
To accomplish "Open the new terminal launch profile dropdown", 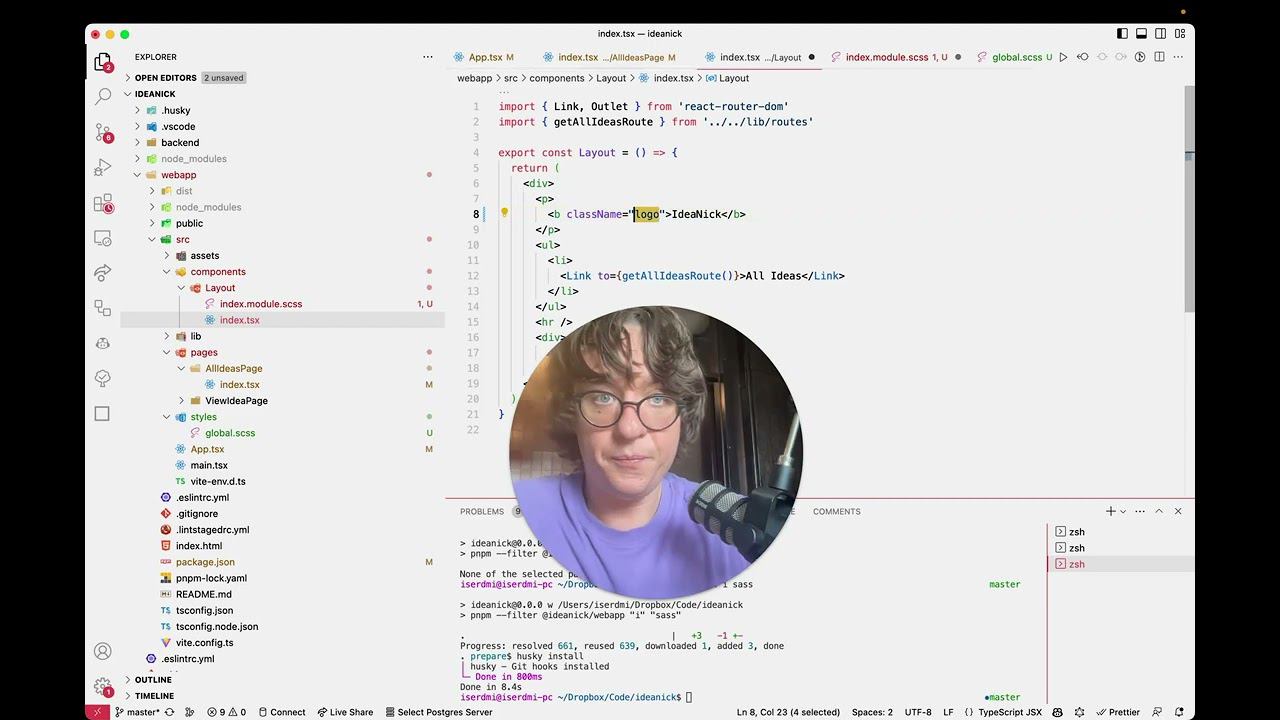I will point(1123,511).
